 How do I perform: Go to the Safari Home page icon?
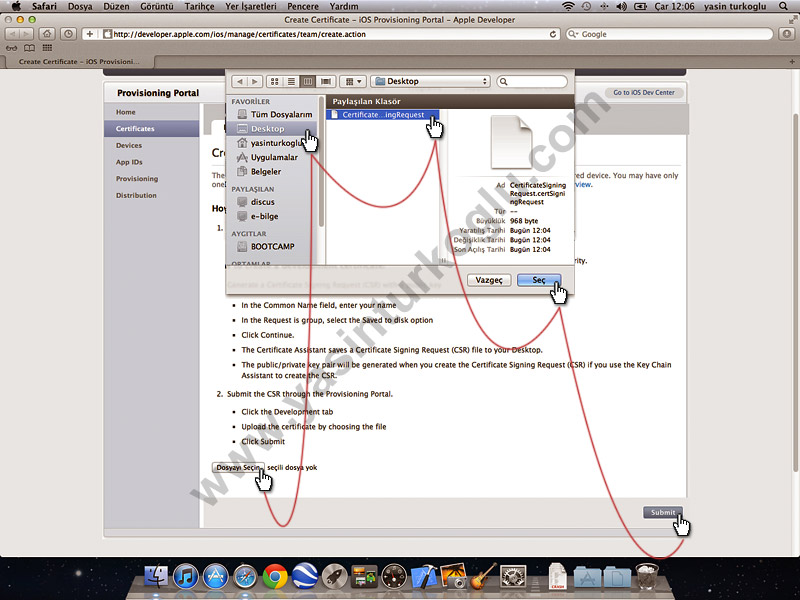pyautogui.click(x=47, y=34)
